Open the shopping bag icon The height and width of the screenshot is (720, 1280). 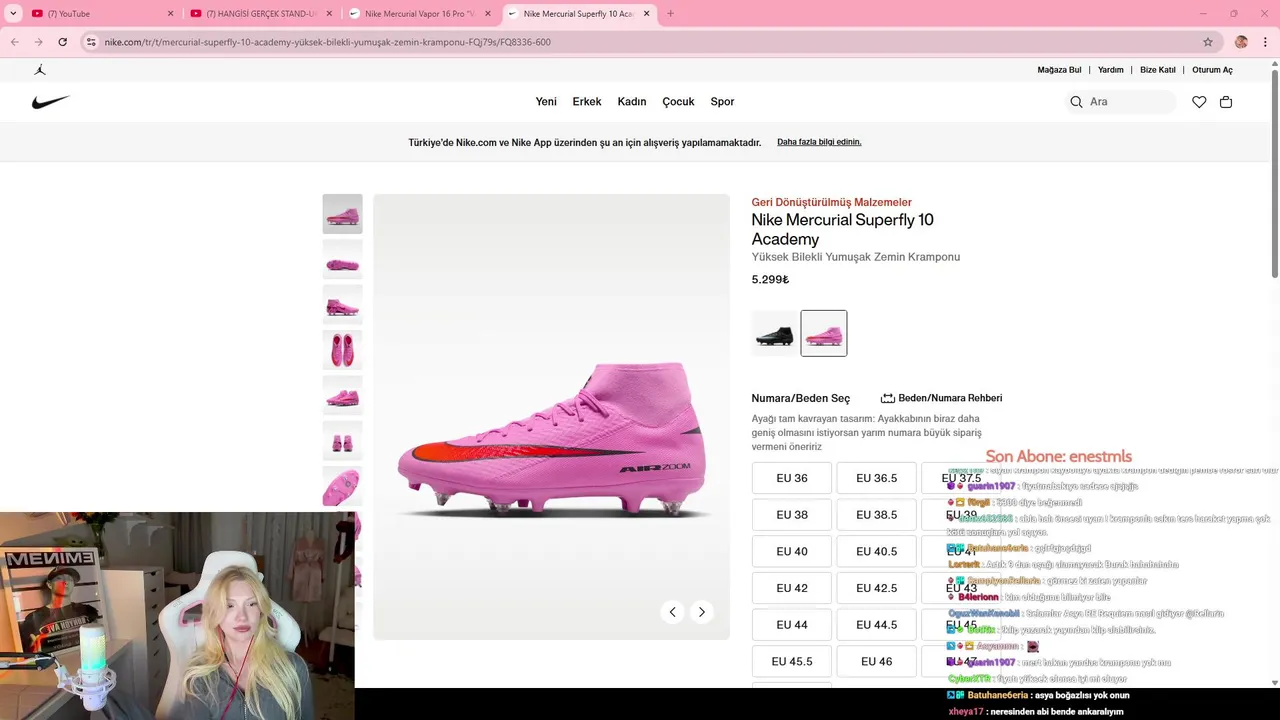coord(1226,102)
